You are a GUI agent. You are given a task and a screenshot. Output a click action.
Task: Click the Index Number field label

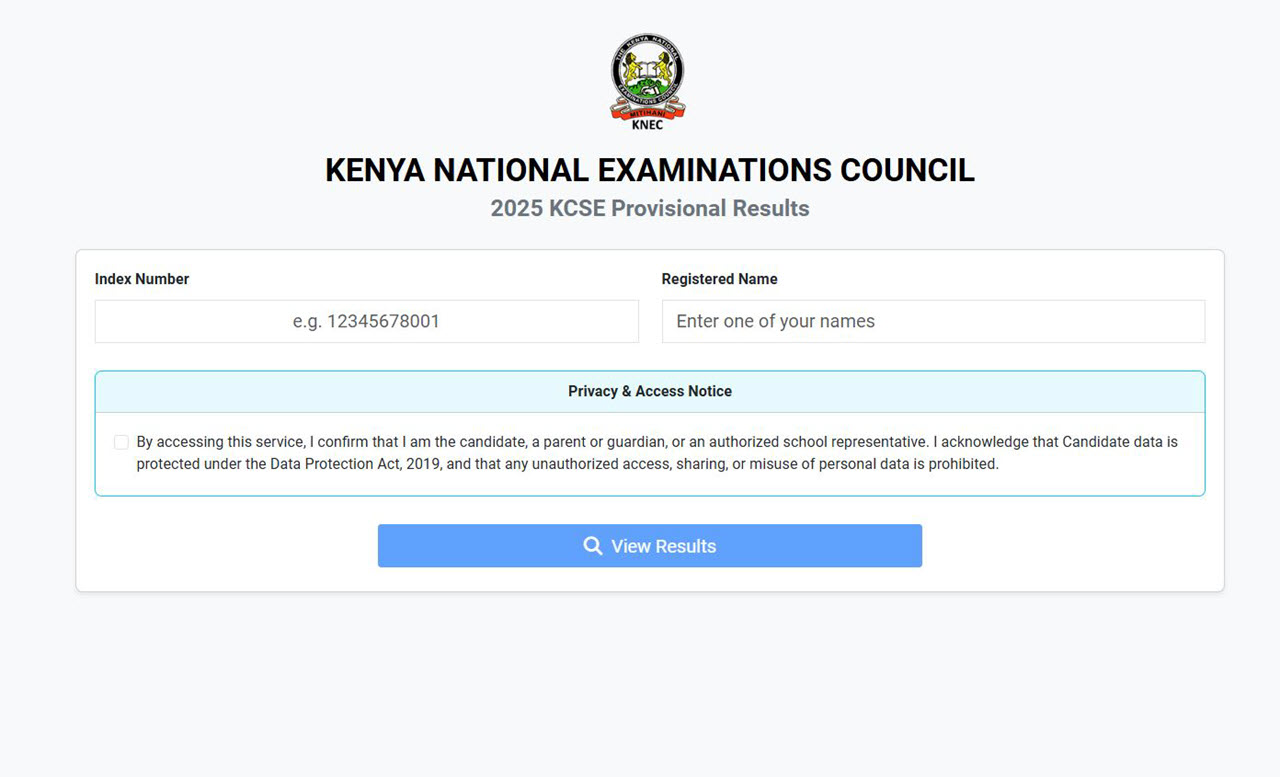pos(142,279)
